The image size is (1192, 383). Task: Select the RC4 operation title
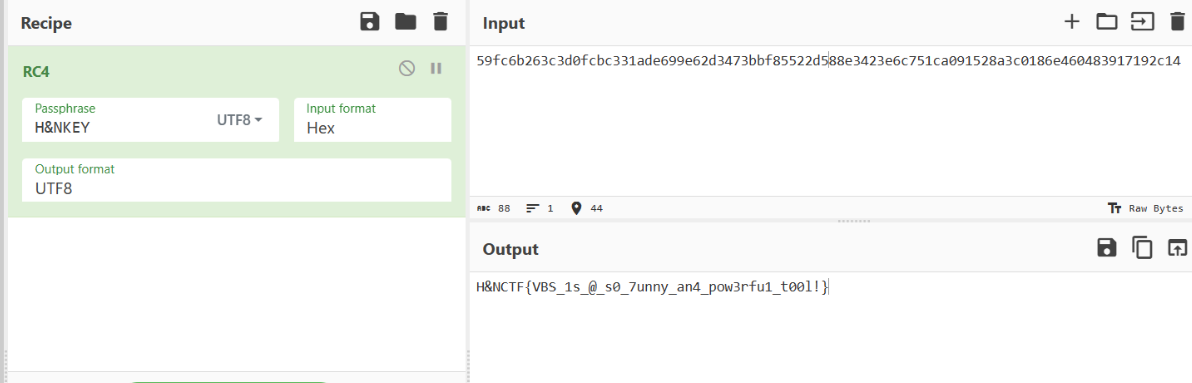click(x=36, y=71)
